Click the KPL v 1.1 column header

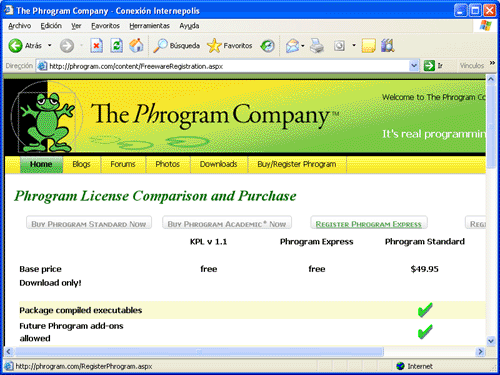pos(209,242)
